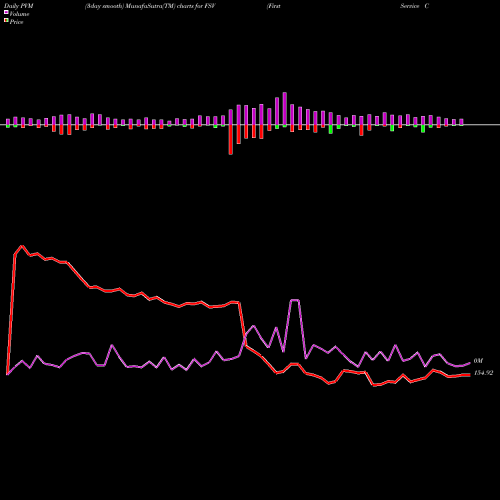The width and height of the screenshot is (500, 500).
Task: Click the '0M' volume value label
Action: coord(478,361)
